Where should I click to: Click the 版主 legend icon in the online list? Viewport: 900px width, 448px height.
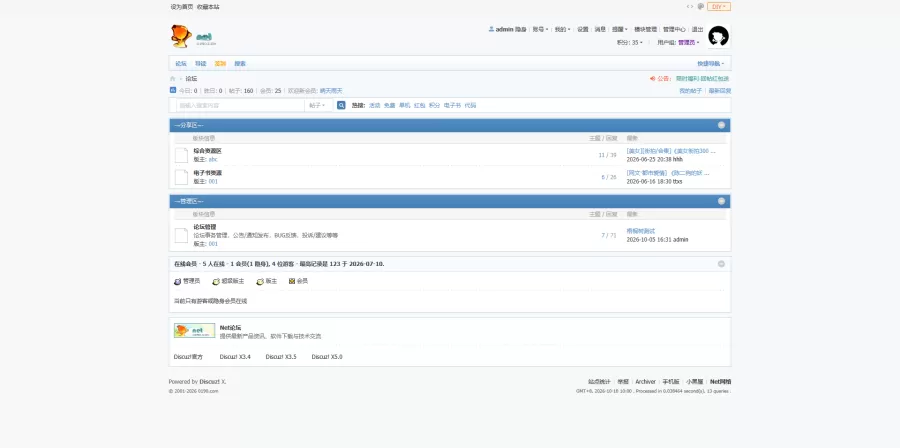(x=260, y=282)
